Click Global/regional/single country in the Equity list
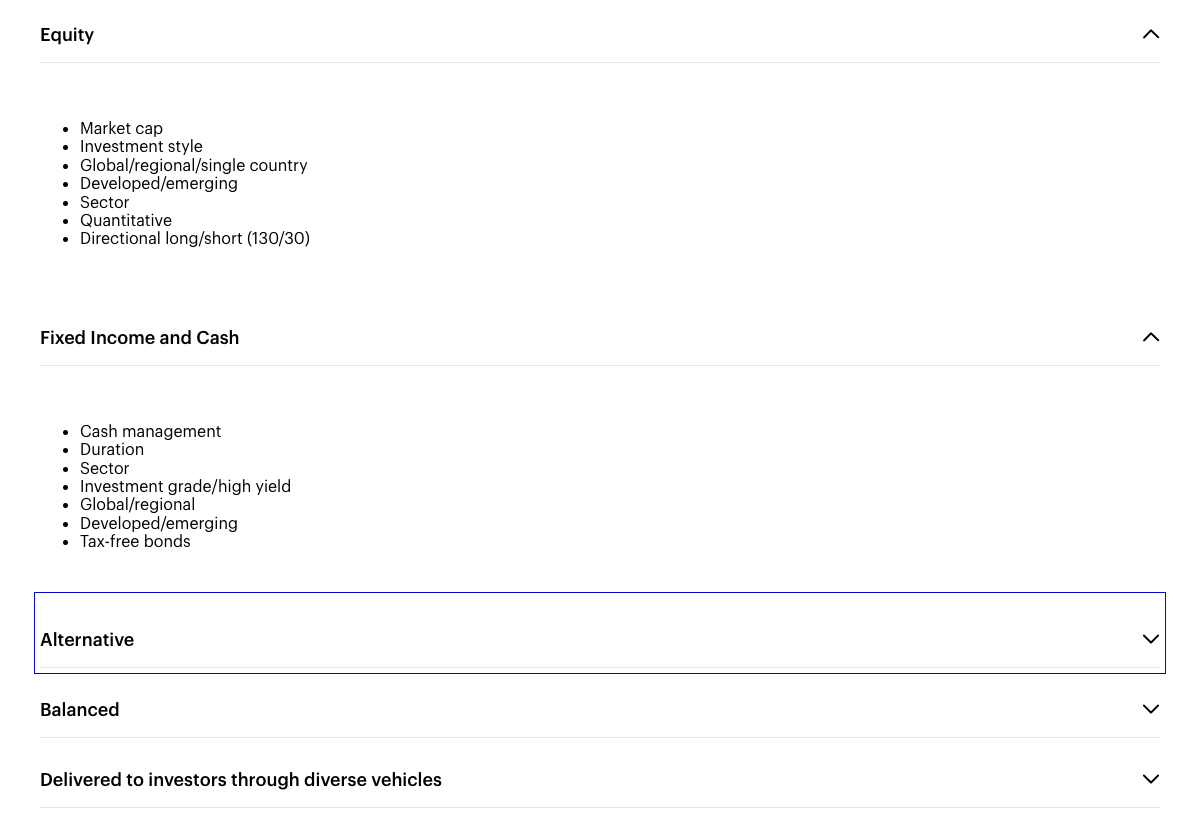Viewport: 1194px width, 823px height. [193, 165]
